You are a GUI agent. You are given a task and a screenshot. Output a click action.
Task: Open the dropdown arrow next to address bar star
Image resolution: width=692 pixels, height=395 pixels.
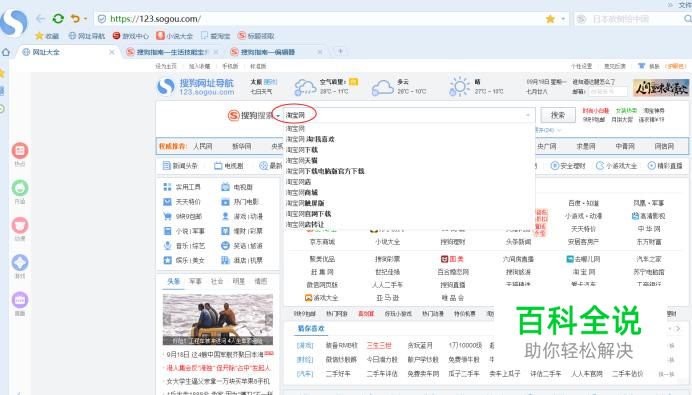563,19
